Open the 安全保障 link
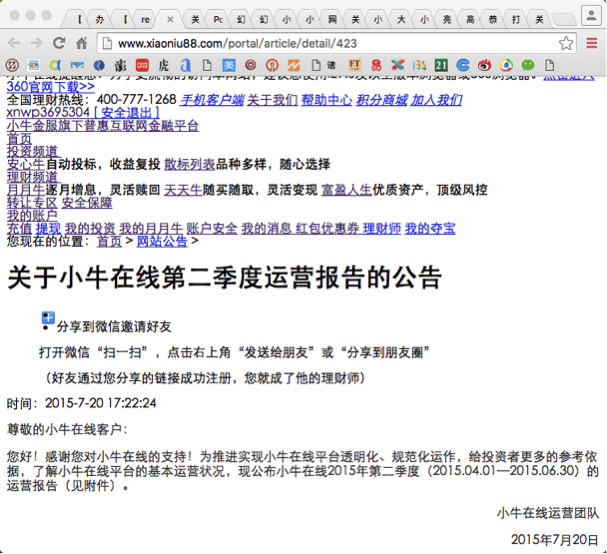Image resolution: width=607 pixels, height=554 pixels. pyautogui.click(x=87, y=202)
